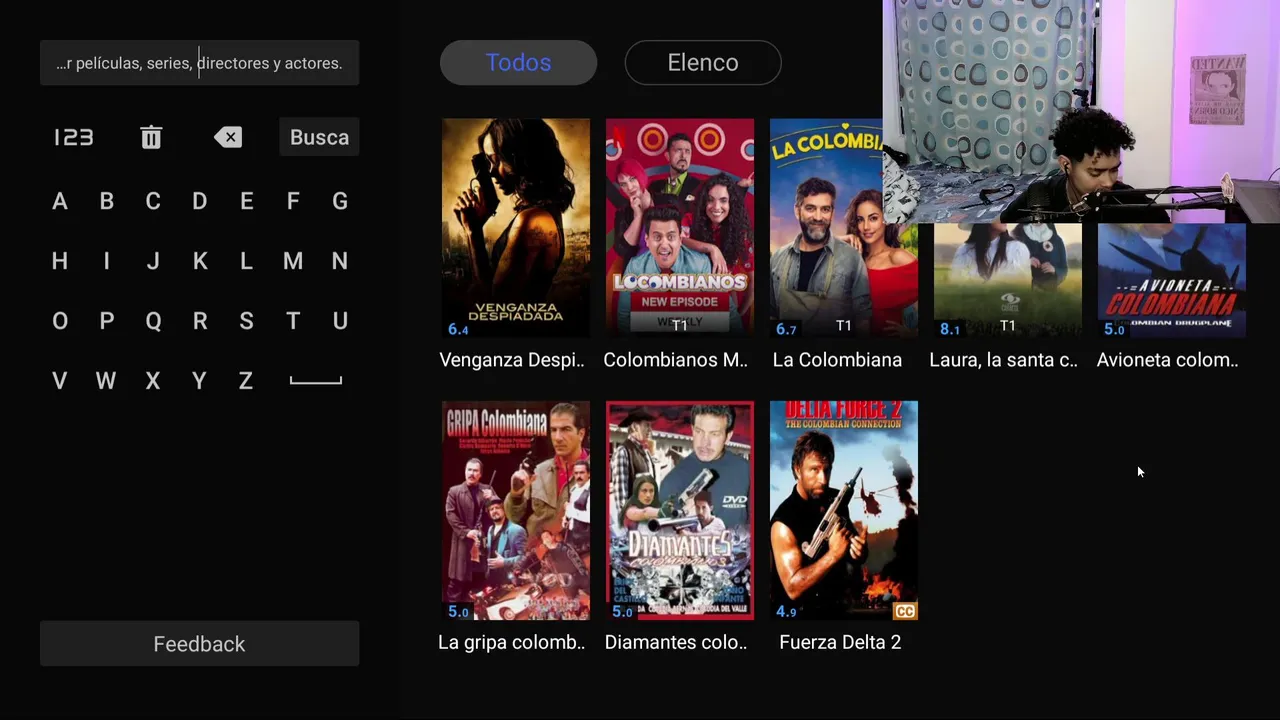
Task: Switch to the Elenco tab
Action: click(703, 62)
